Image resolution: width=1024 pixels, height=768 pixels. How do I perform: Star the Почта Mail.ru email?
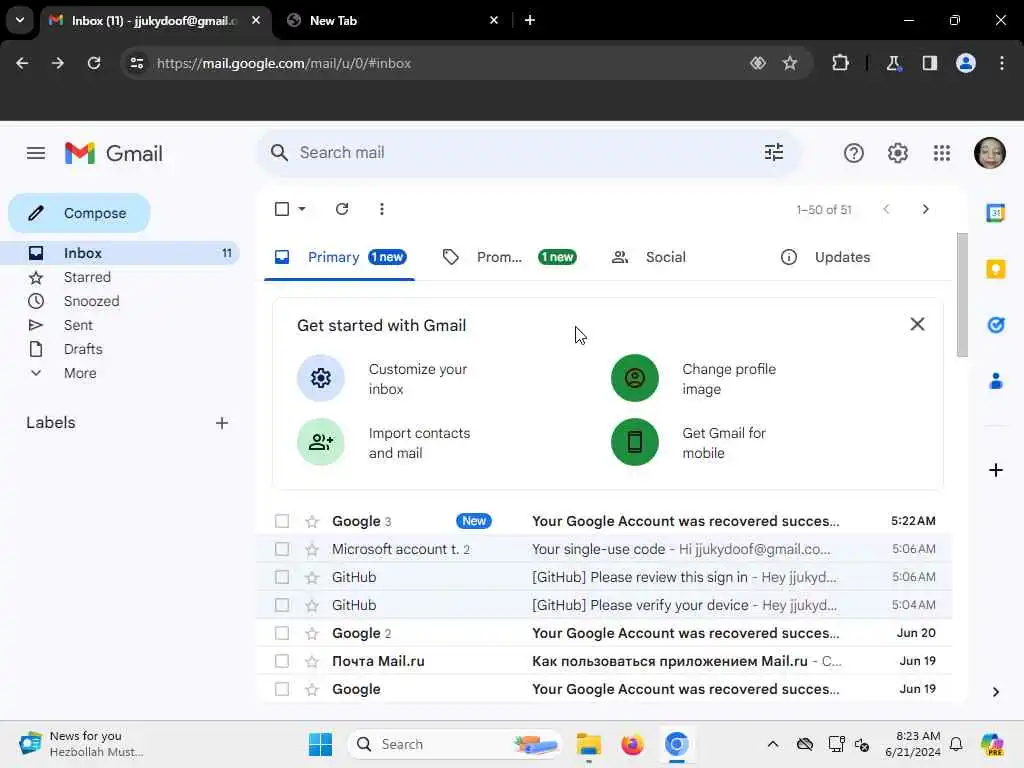(x=312, y=662)
